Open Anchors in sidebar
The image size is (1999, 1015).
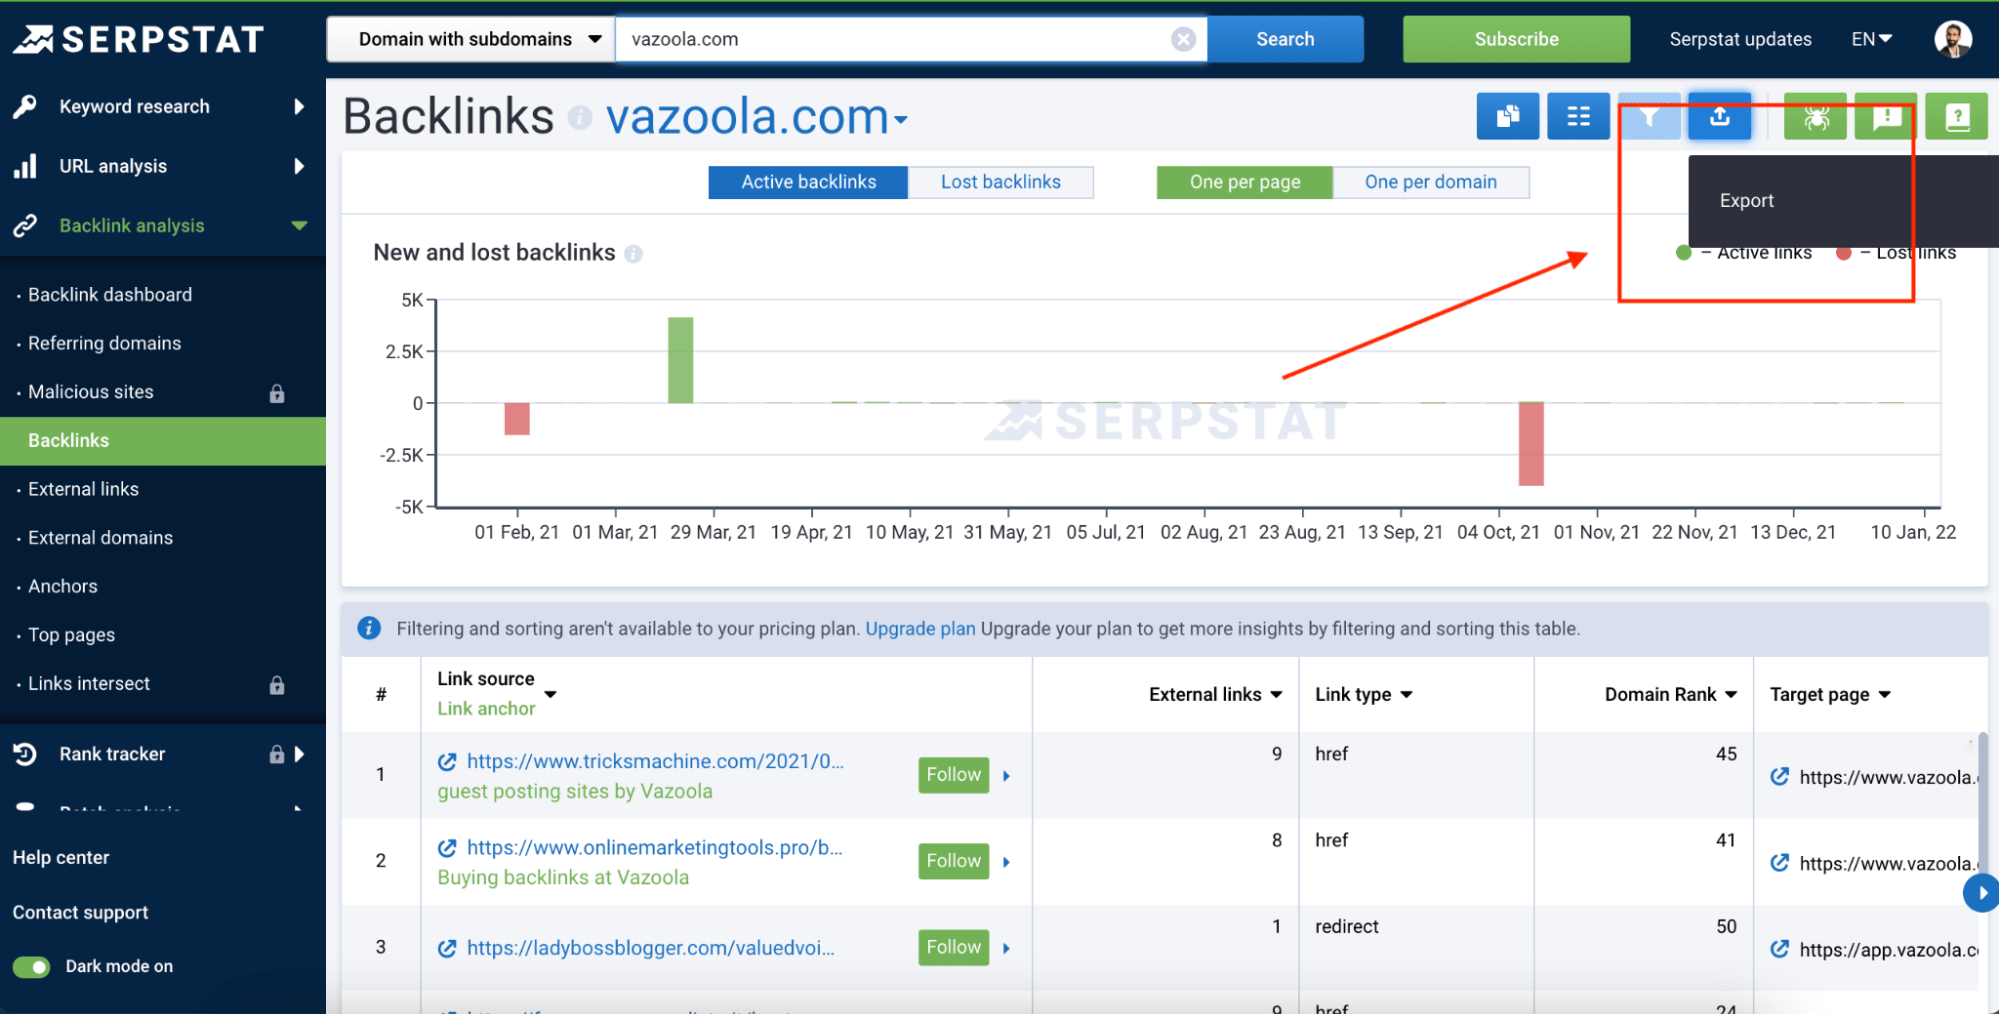(63, 587)
